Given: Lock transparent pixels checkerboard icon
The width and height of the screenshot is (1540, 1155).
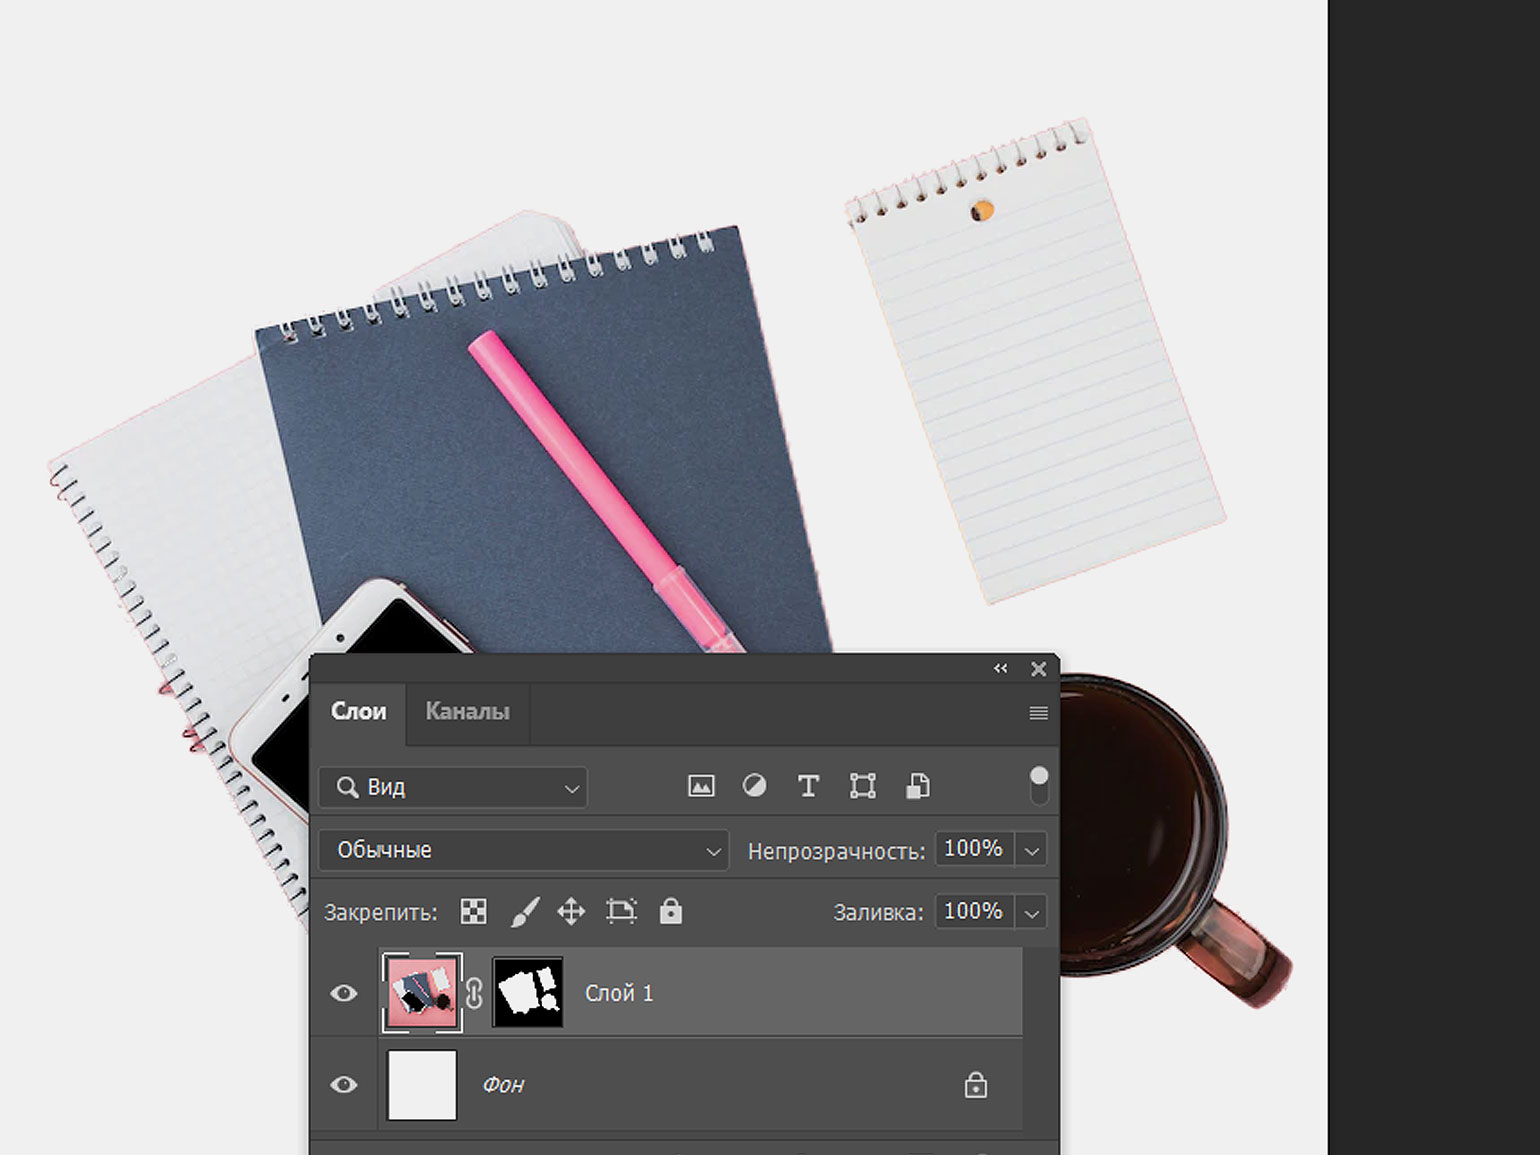Looking at the screenshot, I should pos(473,912).
